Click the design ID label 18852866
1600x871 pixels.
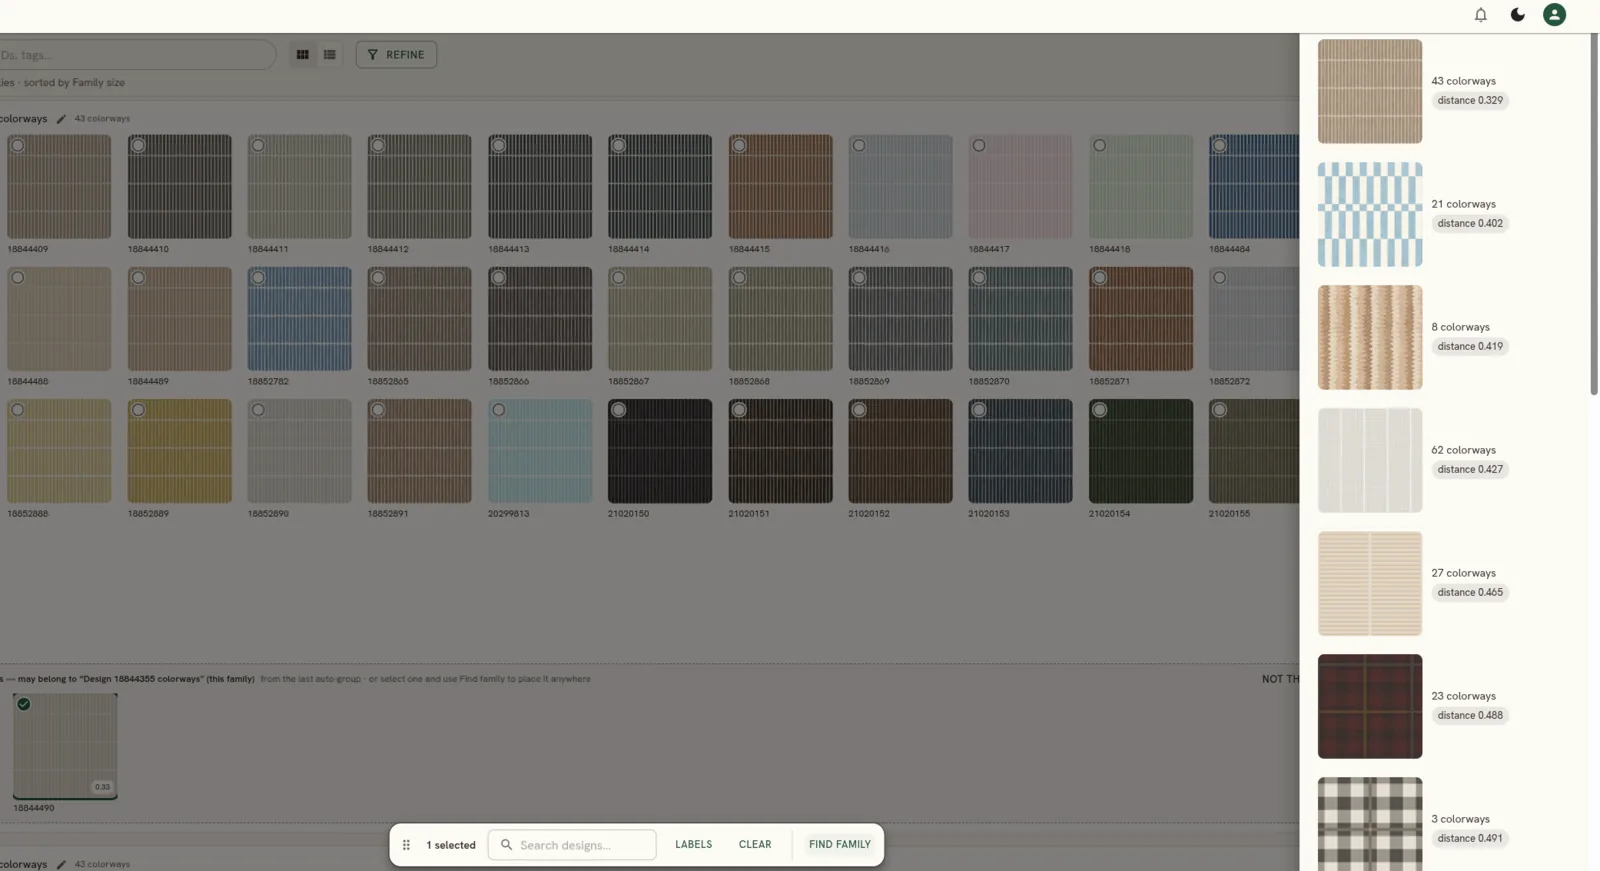tap(509, 381)
